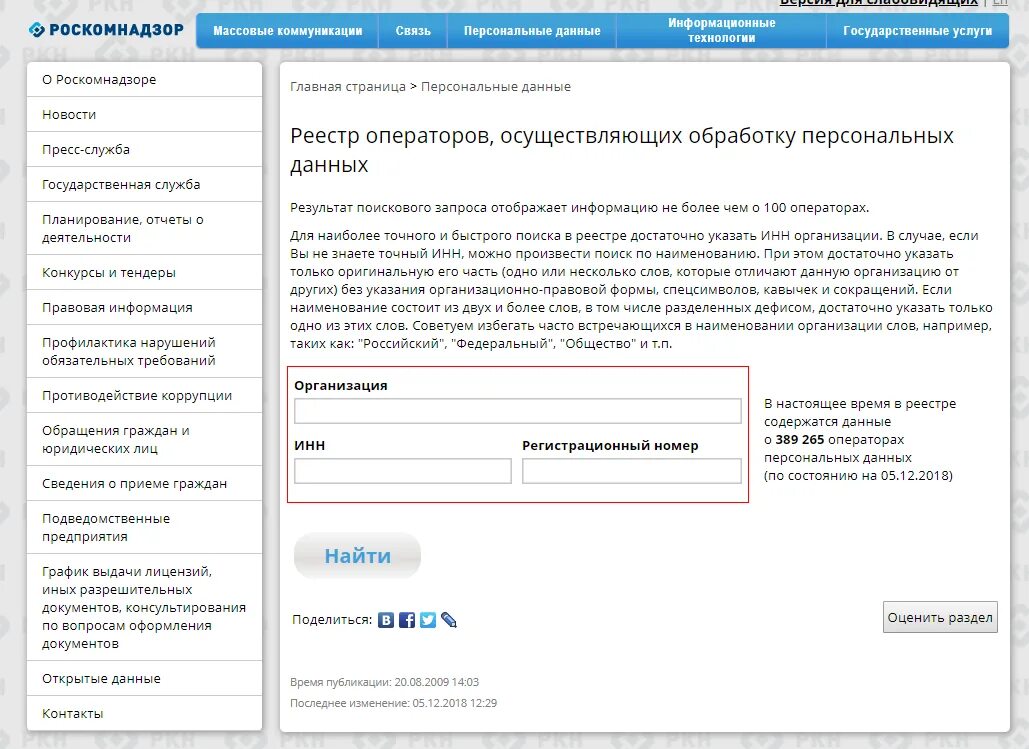The height and width of the screenshot is (749, 1029).
Task: Open Конкурсы и тендеры sidebar item
Action: pyautogui.click(x=144, y=272)
